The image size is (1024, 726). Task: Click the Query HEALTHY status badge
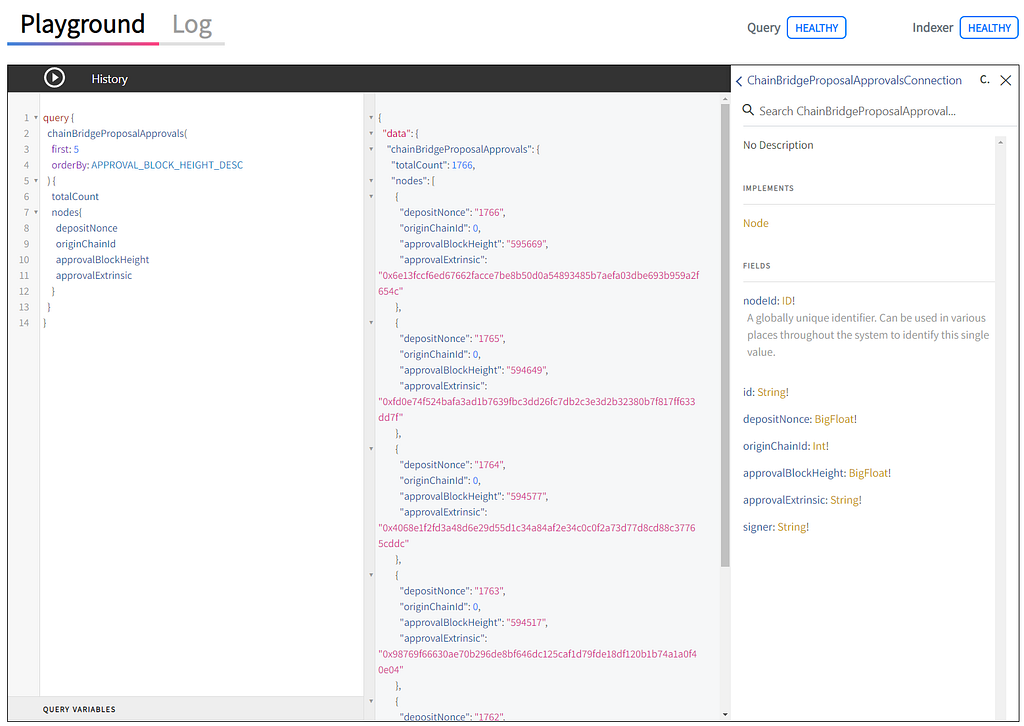816,28
